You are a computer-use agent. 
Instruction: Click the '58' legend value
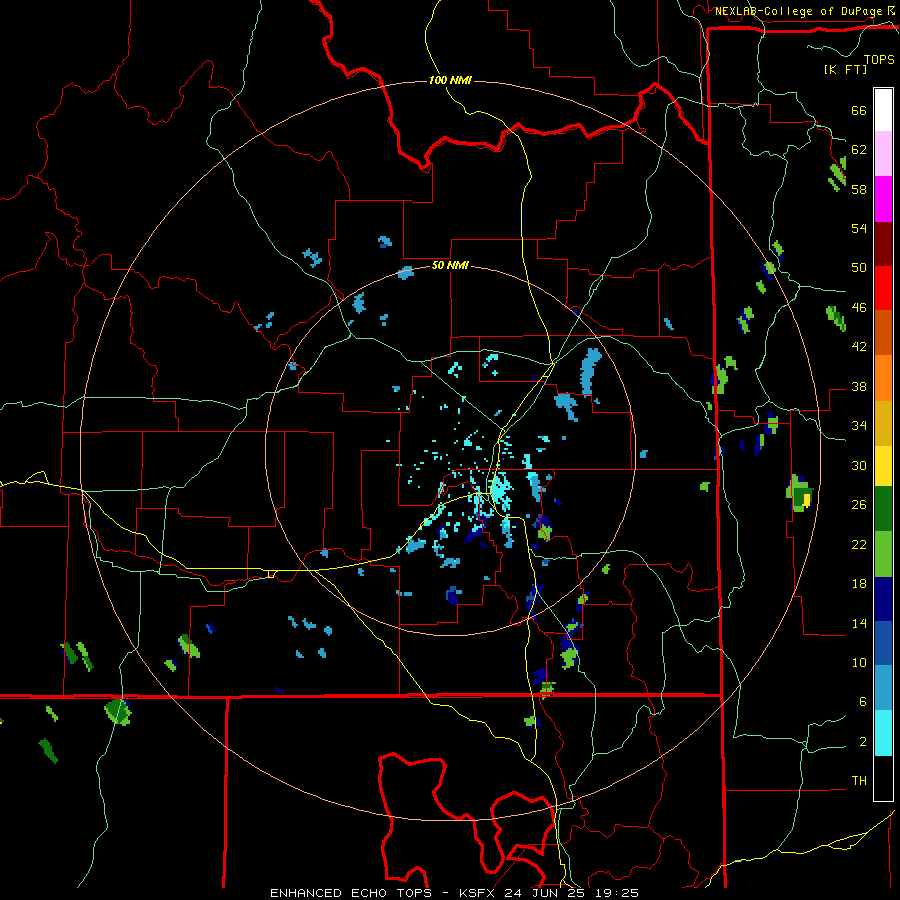tap(859, 189)
